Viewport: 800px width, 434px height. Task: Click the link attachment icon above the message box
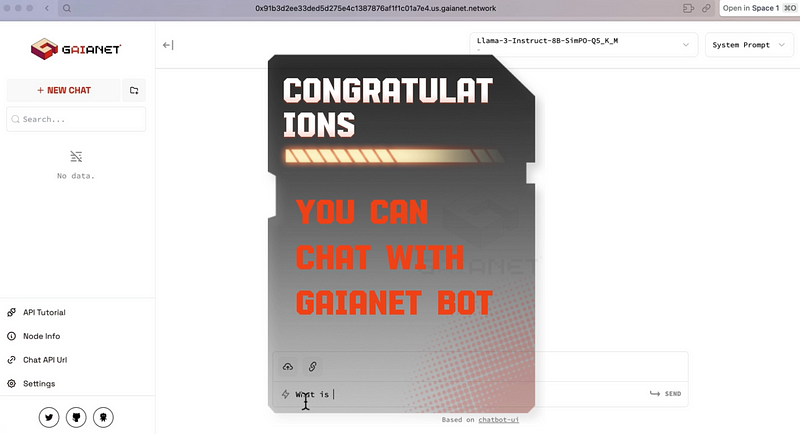(312, 367)
